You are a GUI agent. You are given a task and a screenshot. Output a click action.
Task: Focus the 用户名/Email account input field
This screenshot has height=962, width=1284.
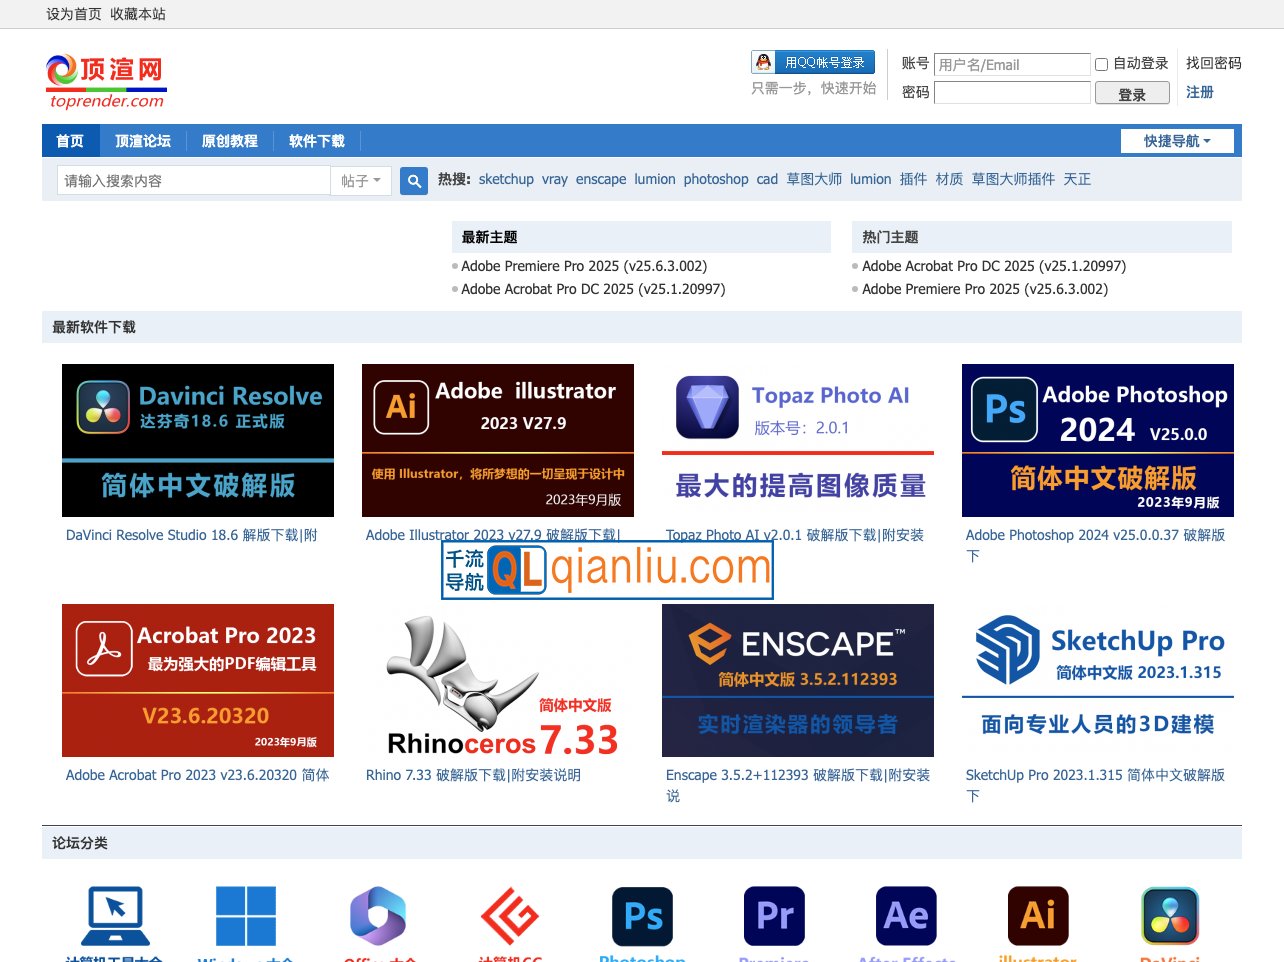tap(1011, 65)
